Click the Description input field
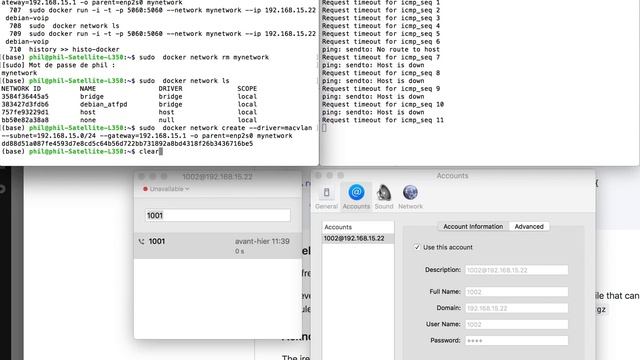 point(516,270)
